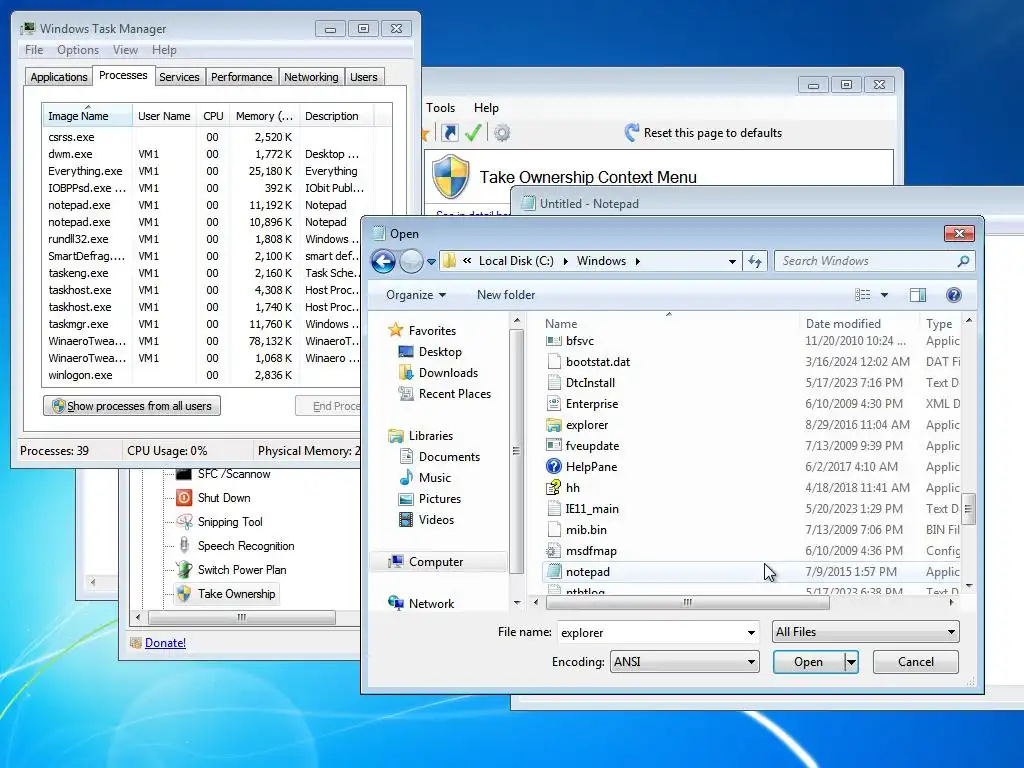Click green checkmark icon in Winaero Tweaker toolbar
Image resolution: width=1024 pixels, height=768 pixels.
pos(473,133)
